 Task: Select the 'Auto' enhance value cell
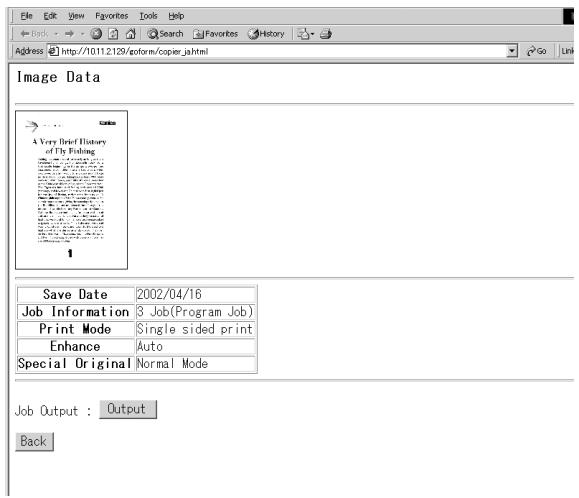196,346
